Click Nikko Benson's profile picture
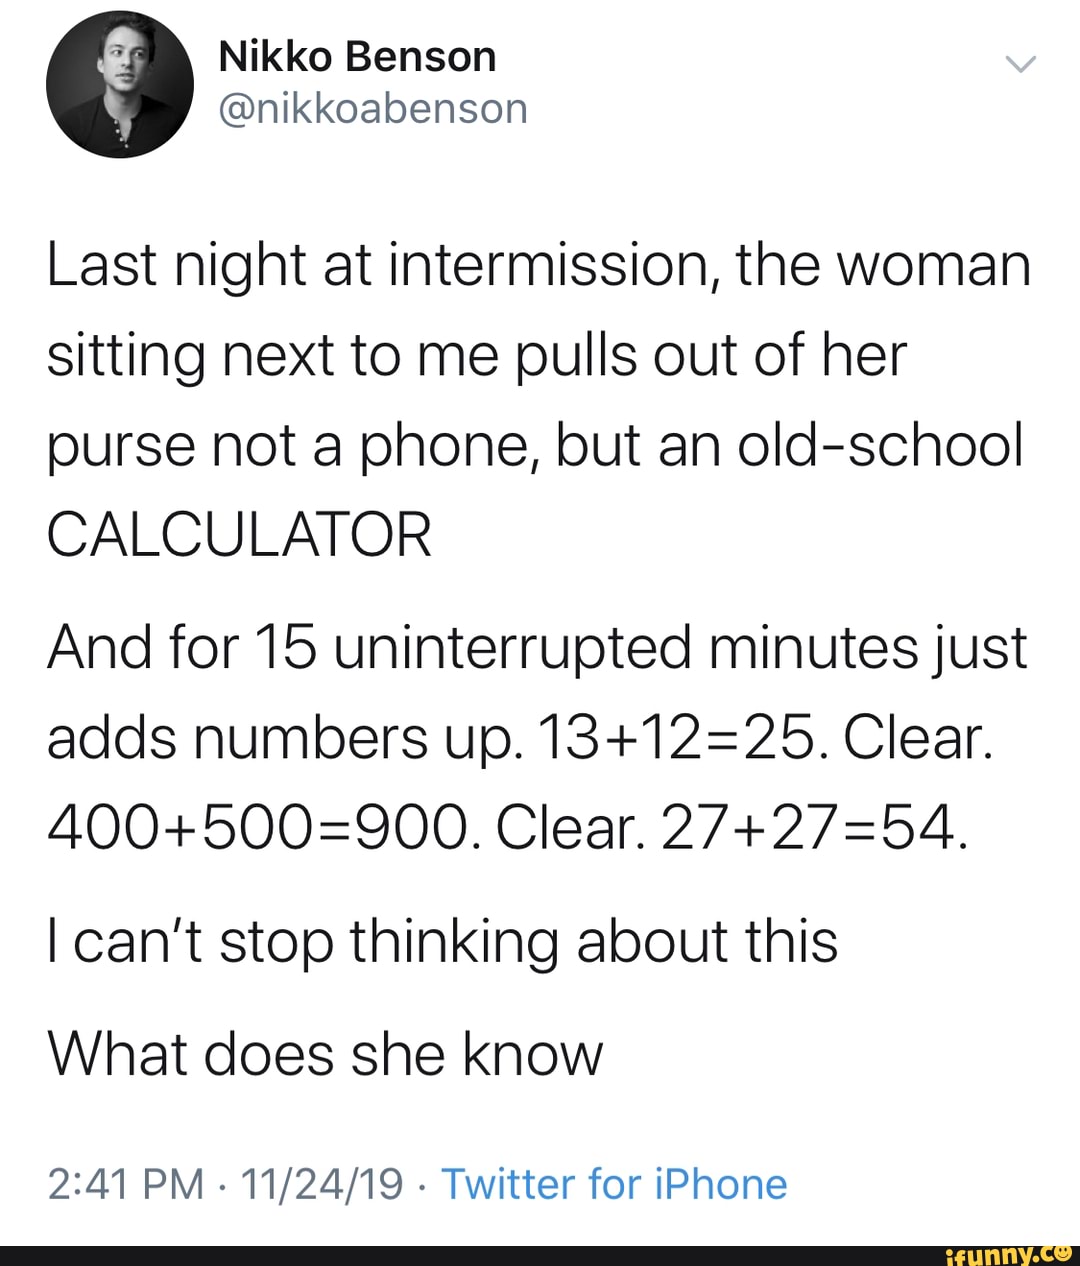This screenshot has width=1080, height=1266. [120, 84]
